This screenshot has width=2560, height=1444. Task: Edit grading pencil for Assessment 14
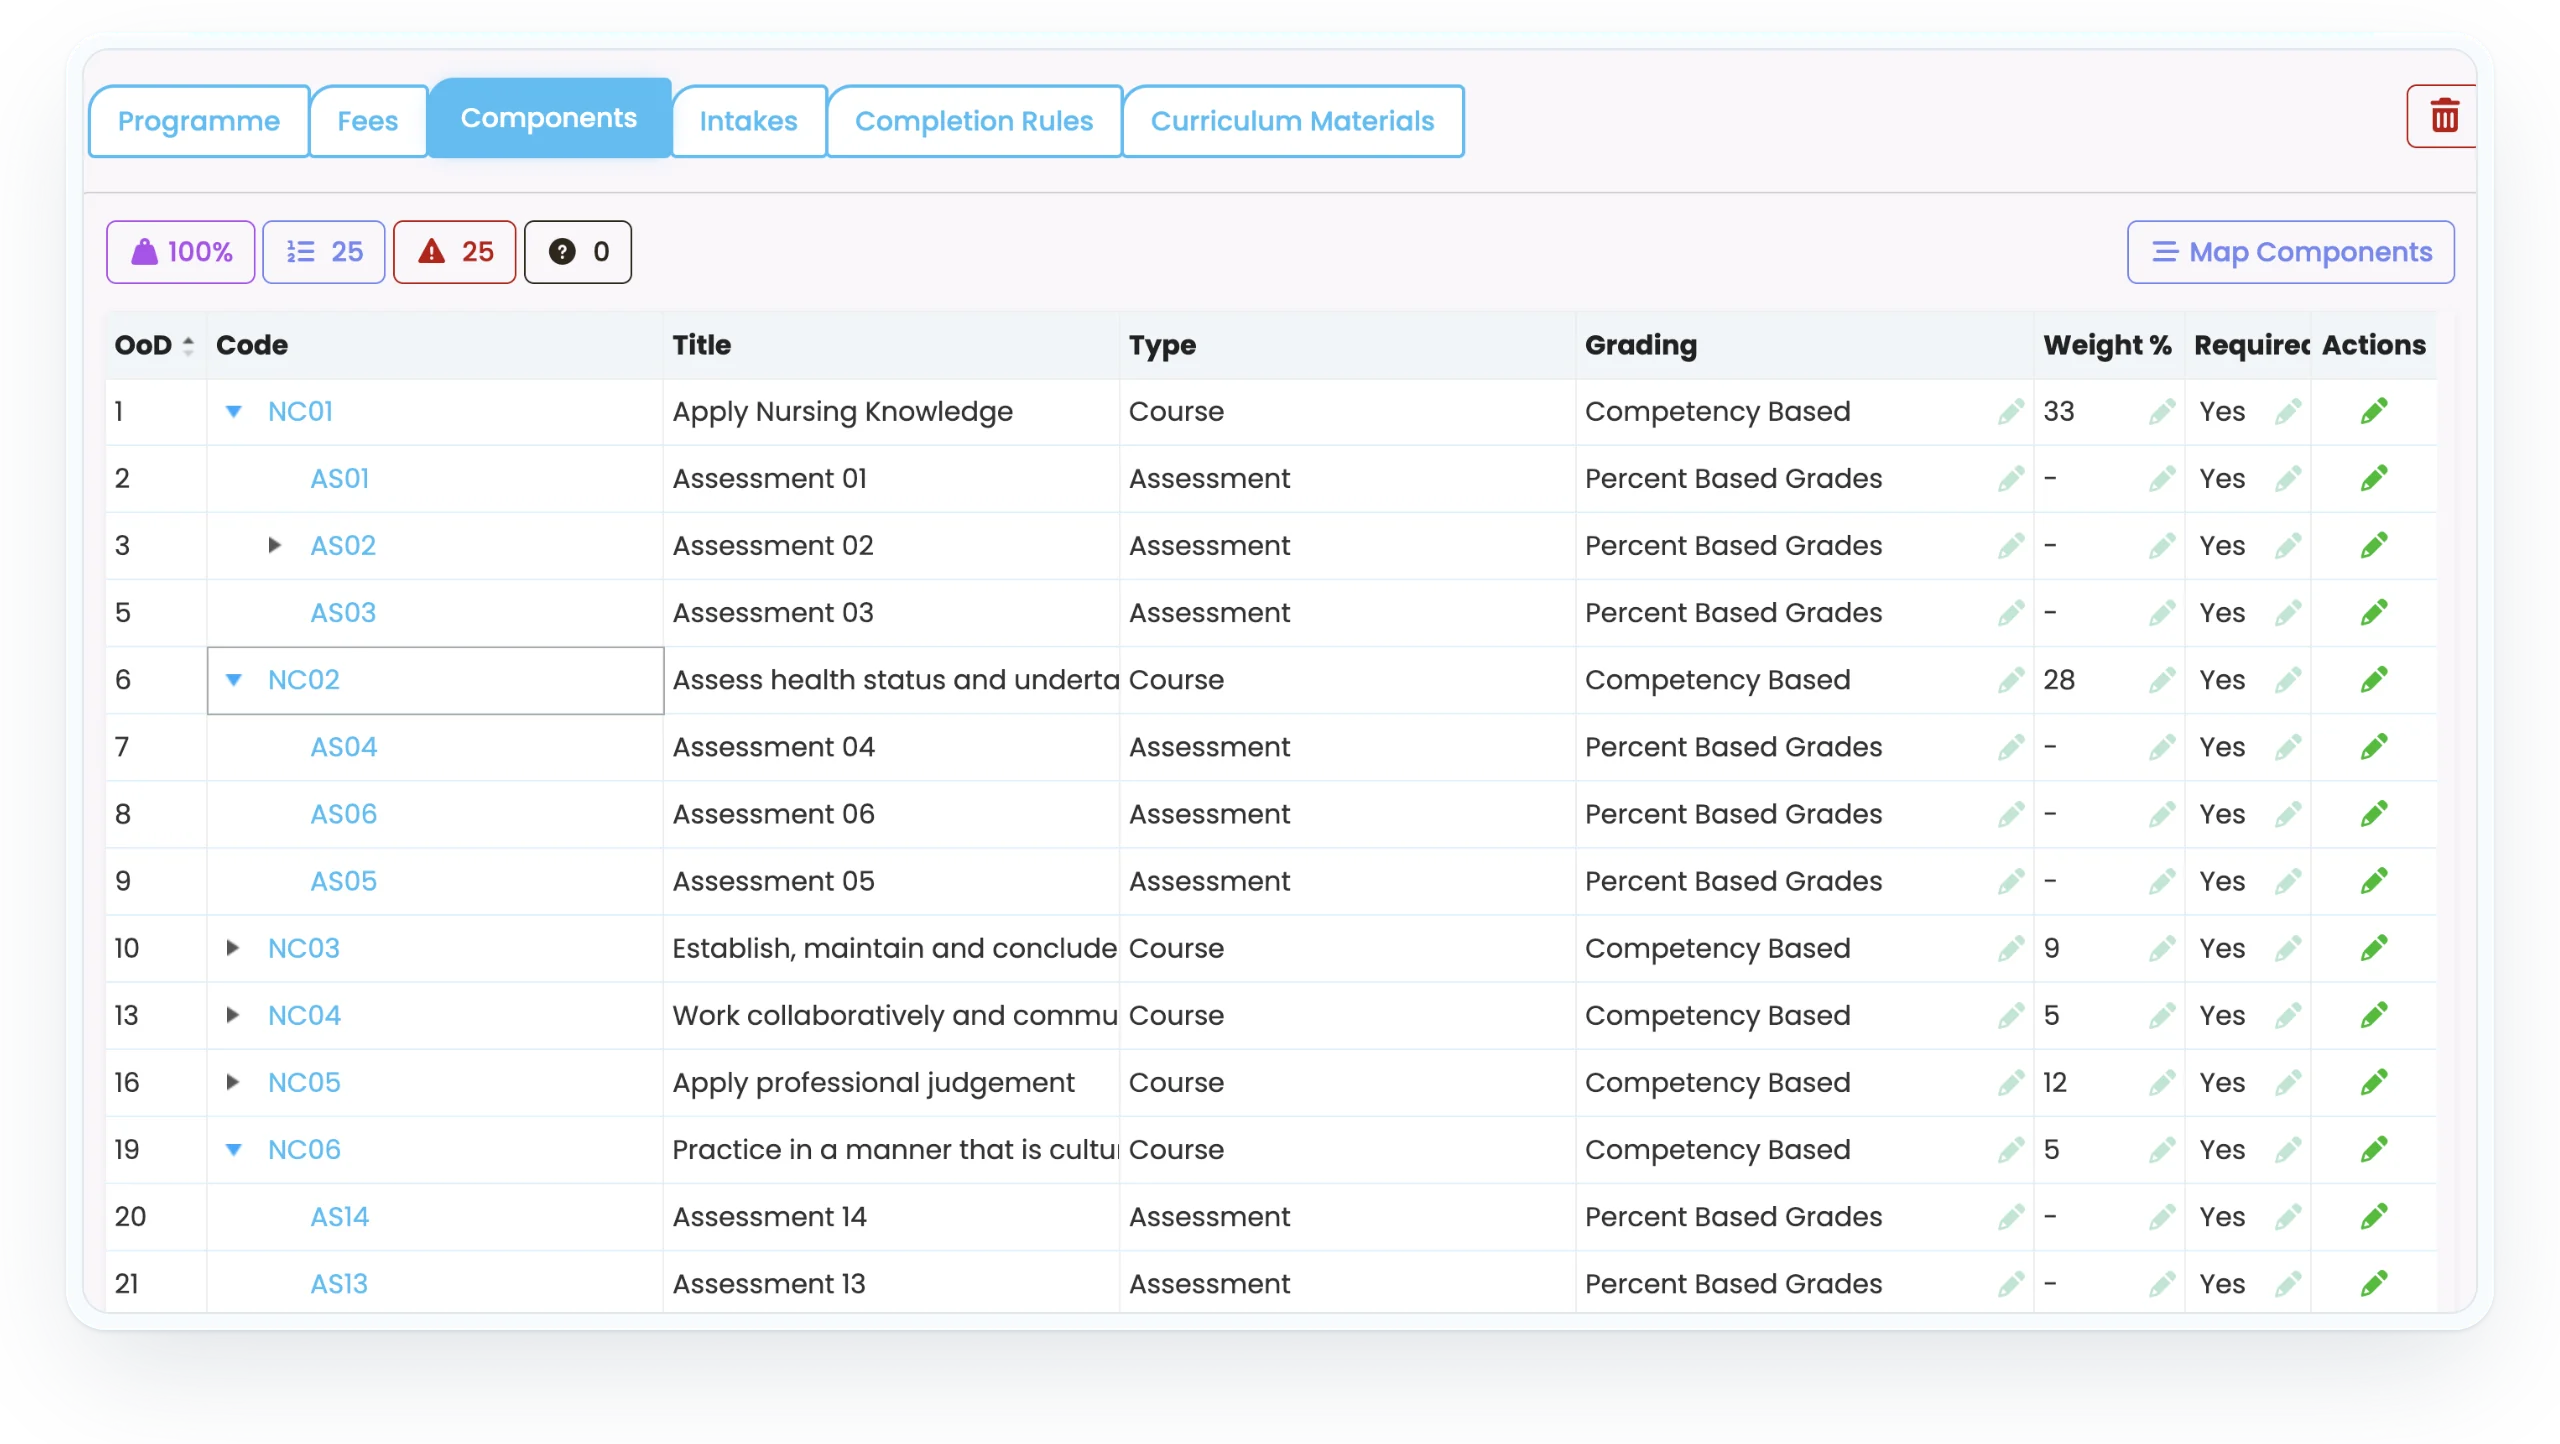pyautogui.click(x=2011, y=1216)
